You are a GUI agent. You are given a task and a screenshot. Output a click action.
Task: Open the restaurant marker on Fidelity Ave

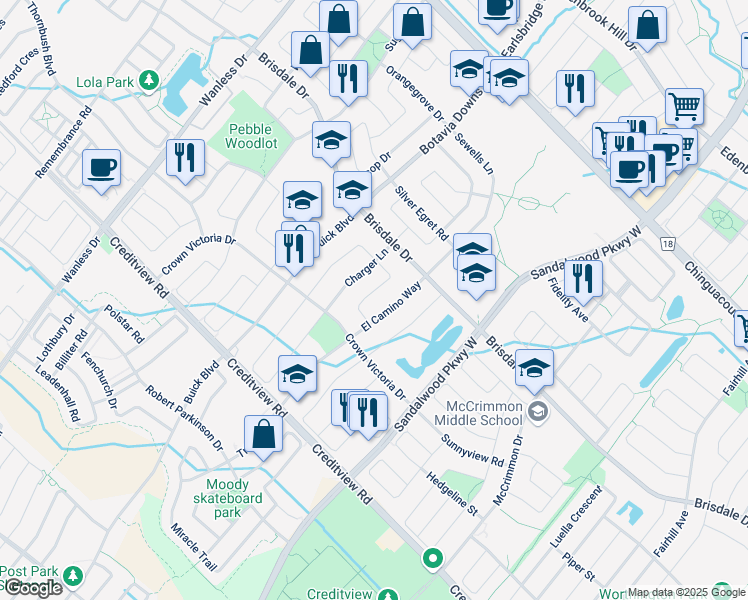583,282
